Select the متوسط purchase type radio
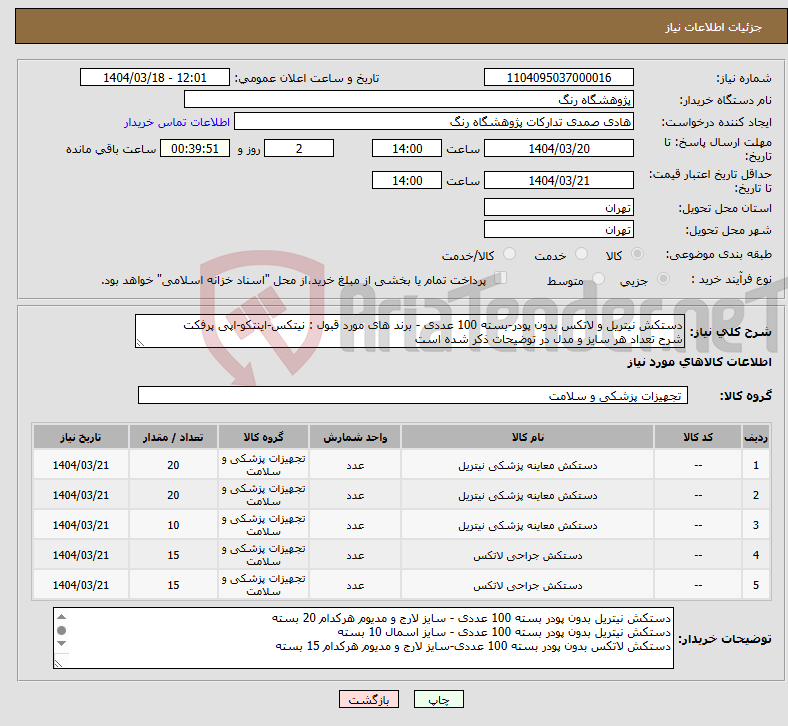The image size is (788, 726). 599,279
